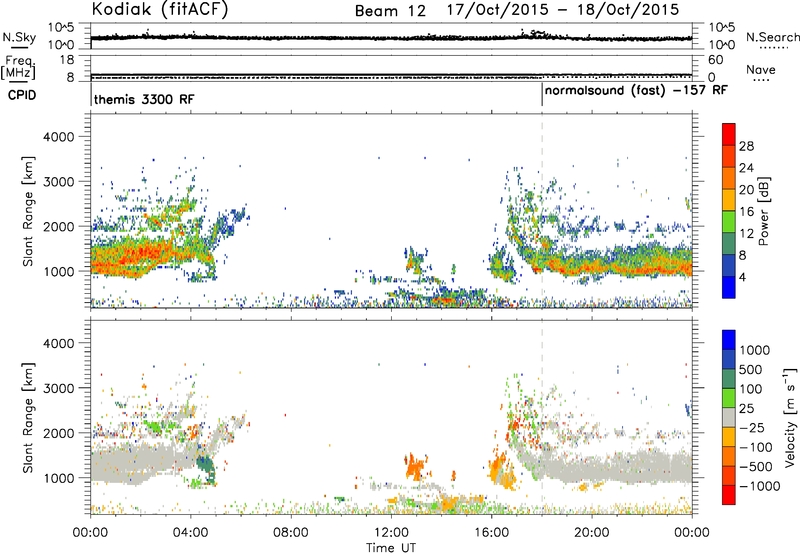Click the 'N.Sky' legend label
The image size is (800, 554).
(x=19, y=37)
